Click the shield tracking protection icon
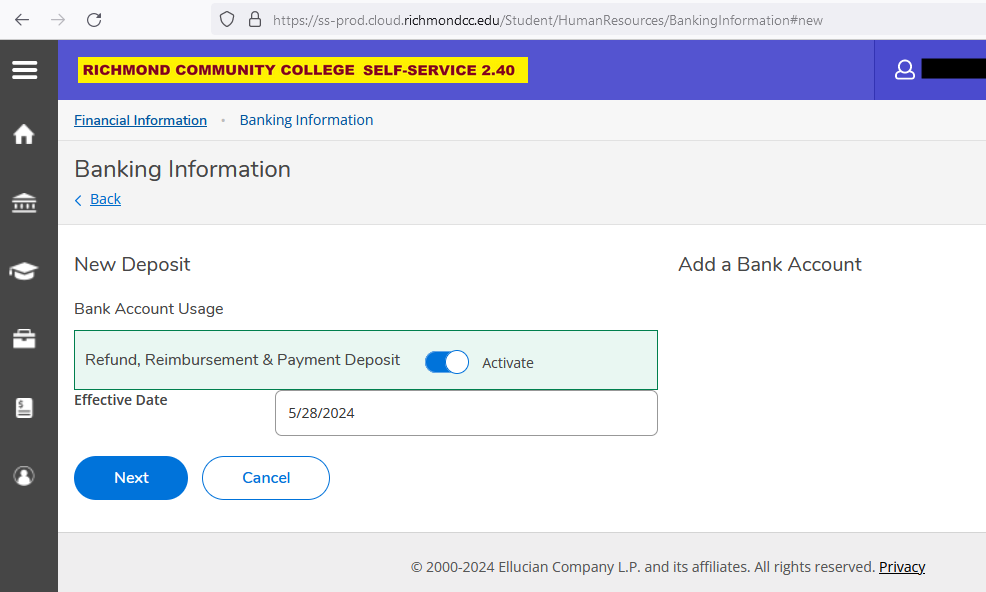Screen dimensions: 986x592 tap(227, 20)
